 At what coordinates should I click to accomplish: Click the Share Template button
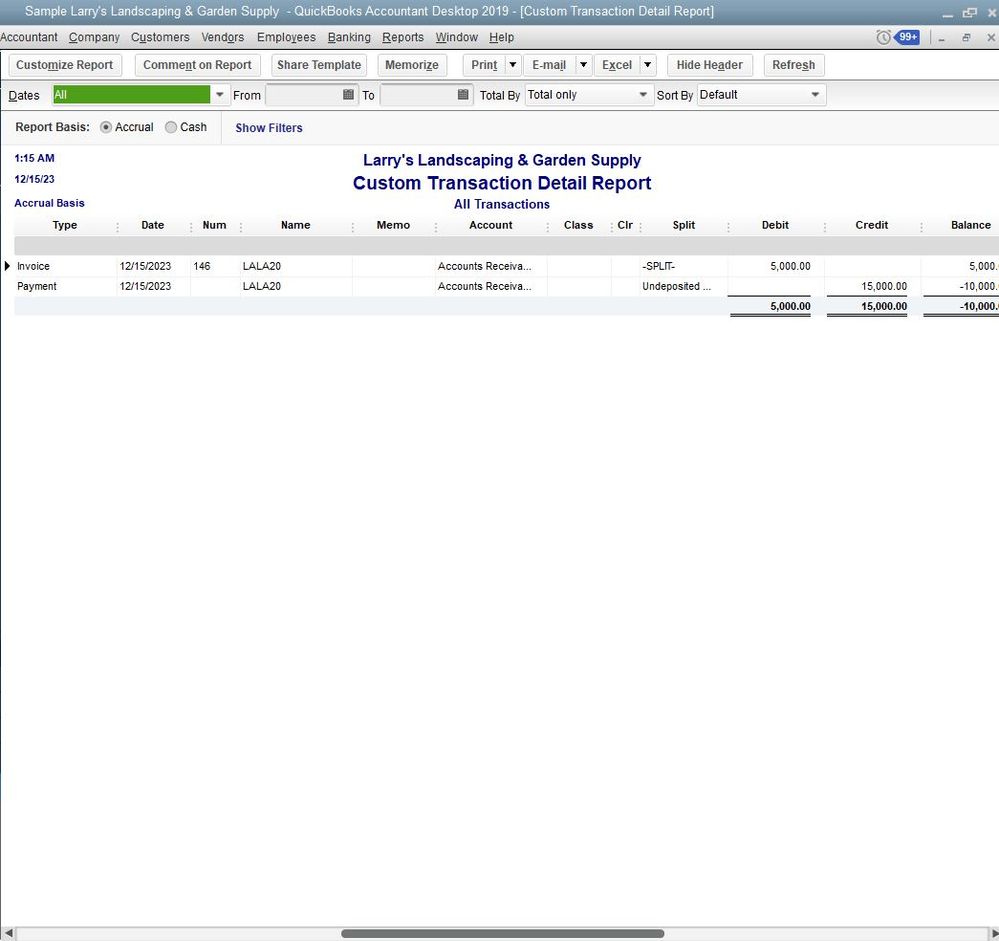coord(319,65)
